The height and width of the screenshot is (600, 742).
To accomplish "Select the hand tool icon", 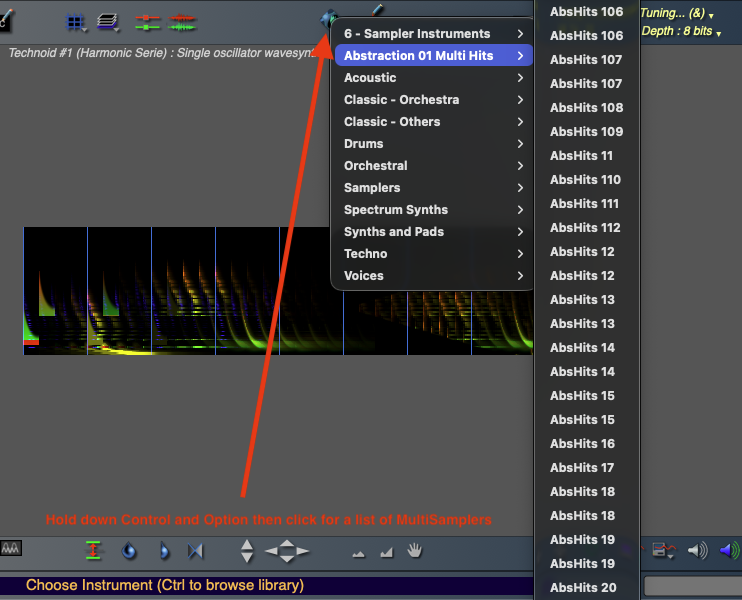I will (x=415, y=550).
